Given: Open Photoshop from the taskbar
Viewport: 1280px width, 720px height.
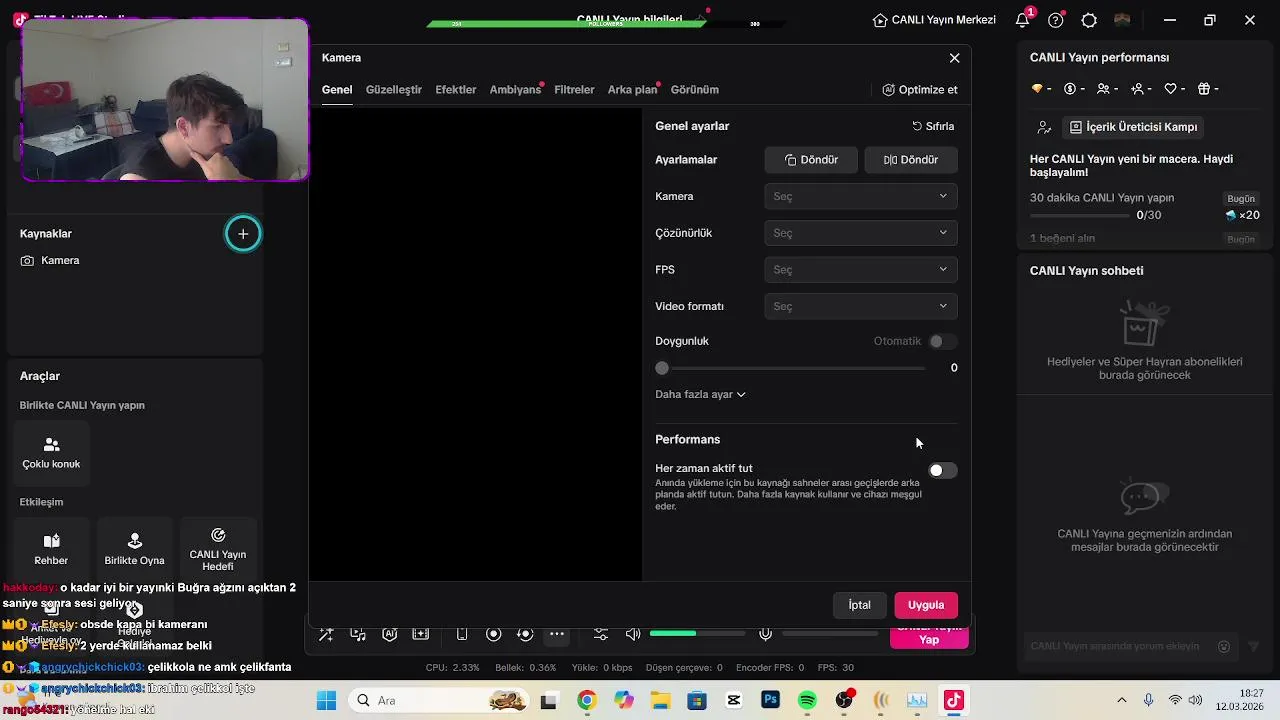Looking at the screenshot, I should (x=770, y=701).
